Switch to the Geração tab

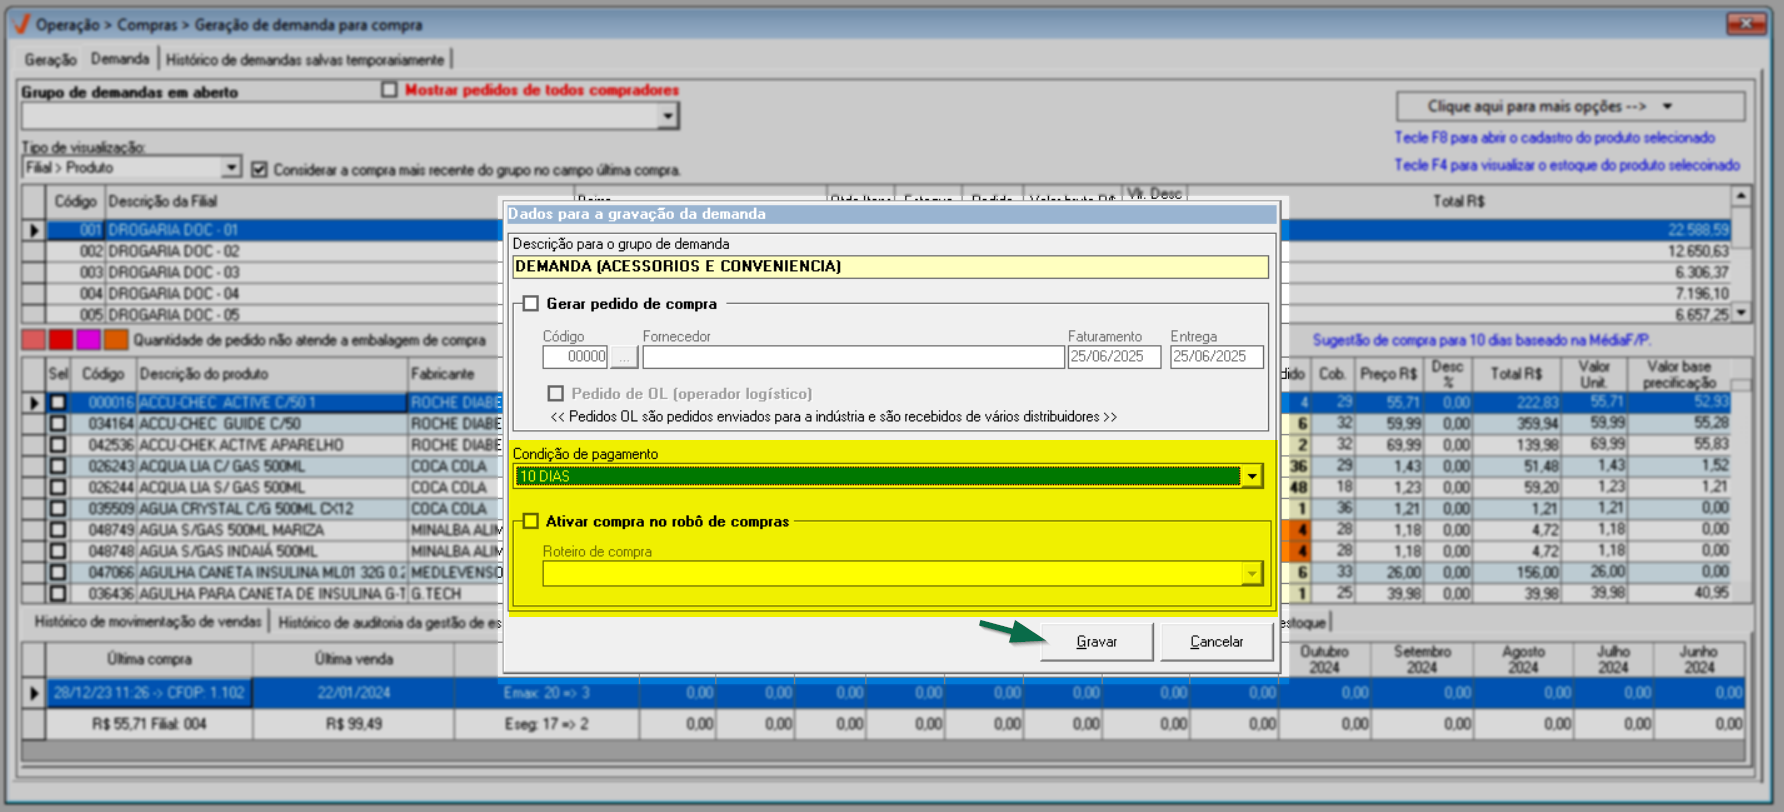pos(50,60)
